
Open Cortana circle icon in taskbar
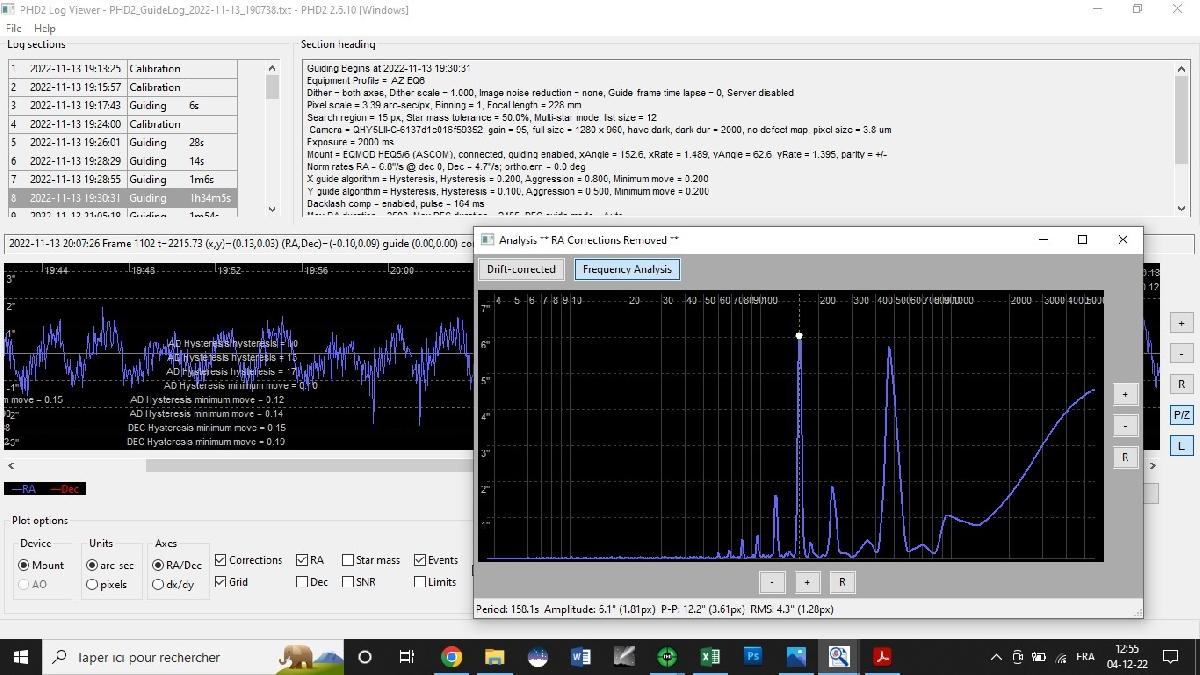[x=364, y=657]
